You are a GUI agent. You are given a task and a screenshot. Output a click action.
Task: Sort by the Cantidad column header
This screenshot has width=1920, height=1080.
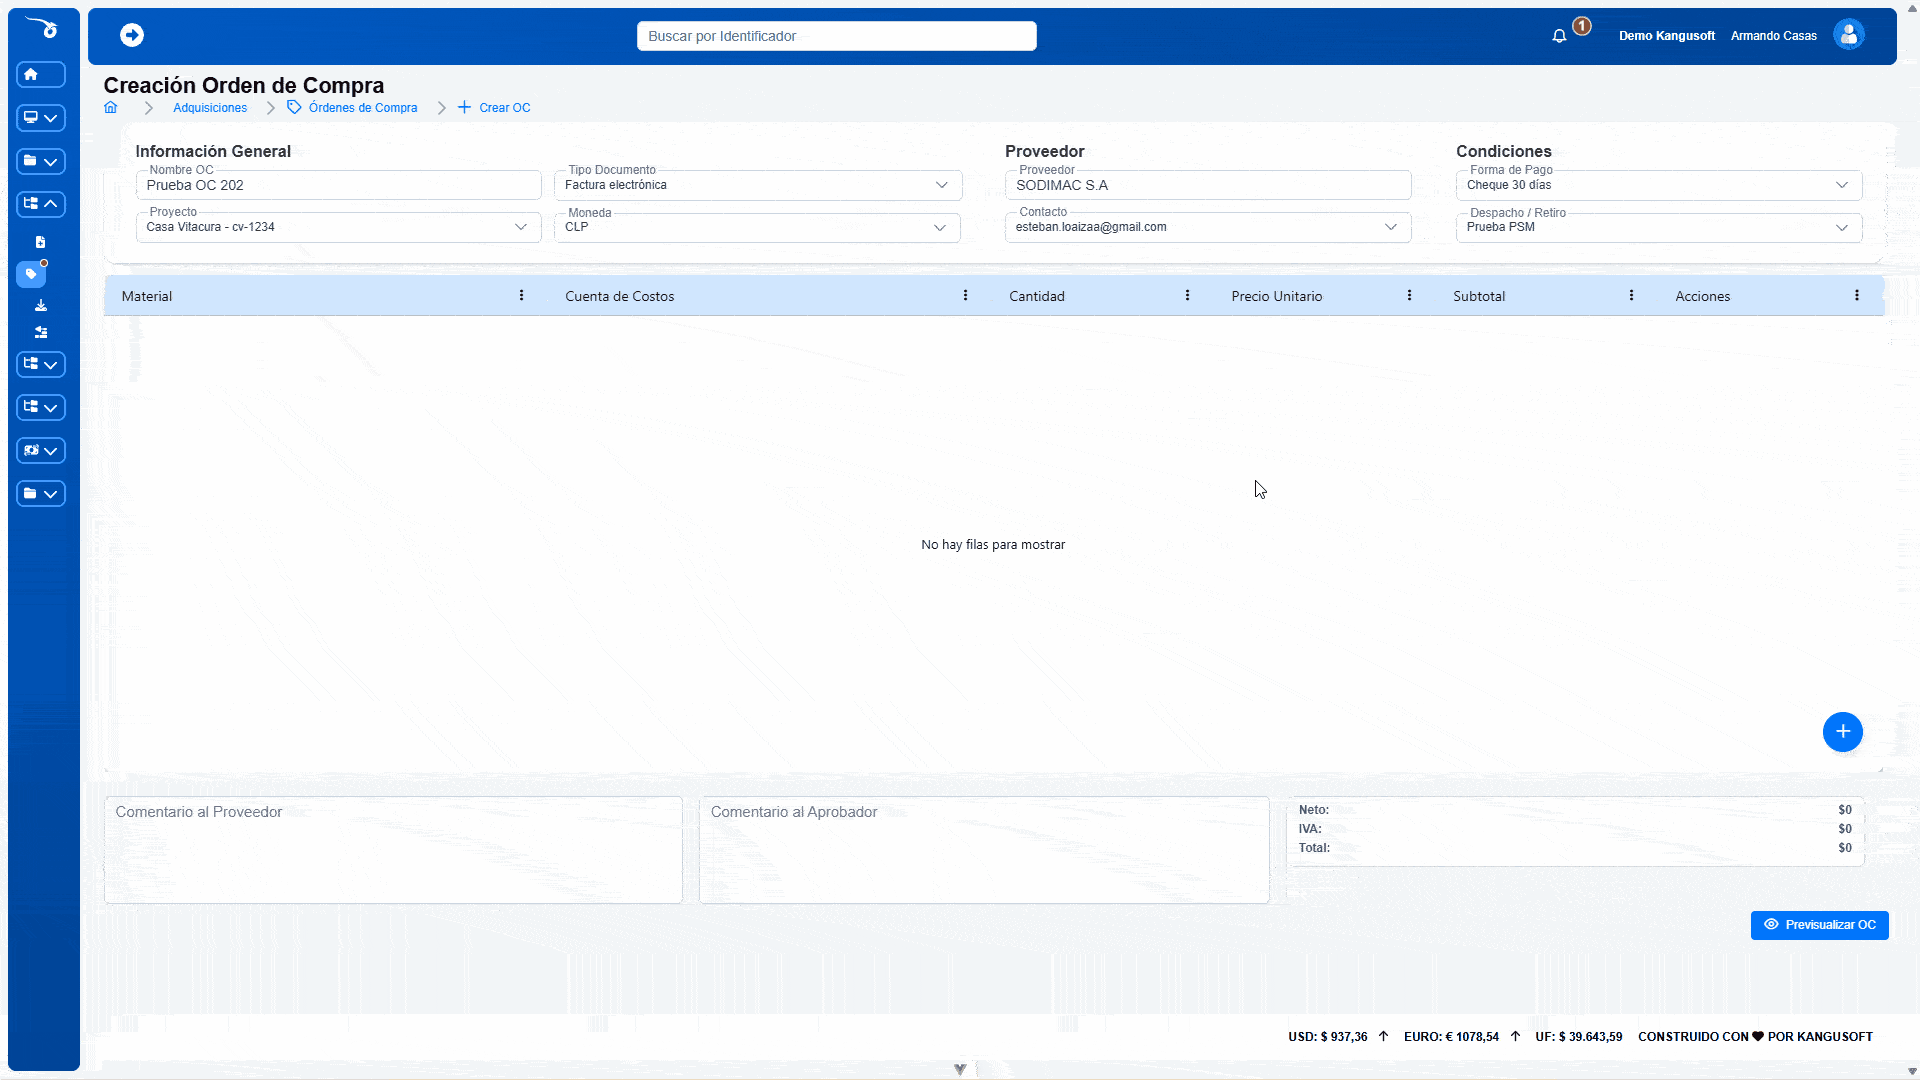click(x=1037, y=296)
